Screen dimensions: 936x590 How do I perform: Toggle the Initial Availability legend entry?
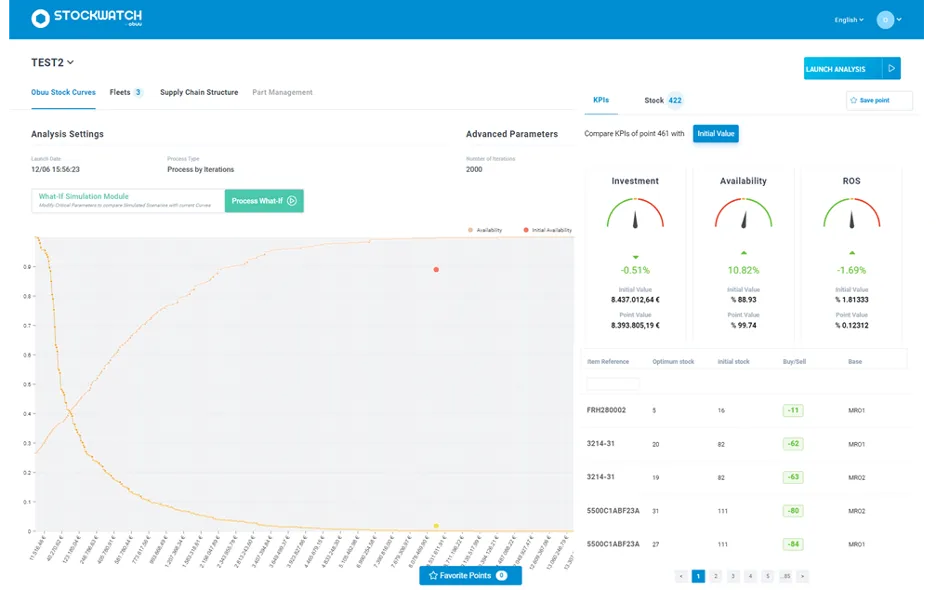[x=547, y=230]
